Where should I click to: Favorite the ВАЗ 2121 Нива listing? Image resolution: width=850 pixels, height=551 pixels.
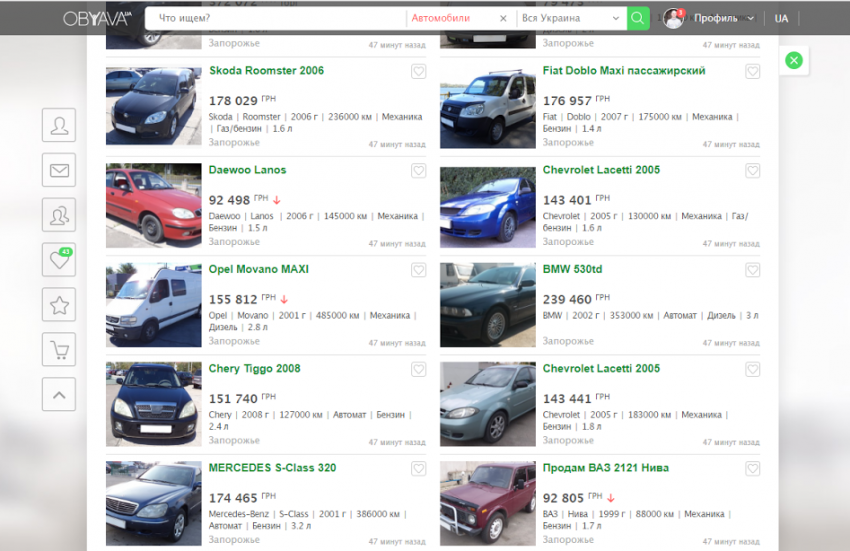[x=752, y=469]
